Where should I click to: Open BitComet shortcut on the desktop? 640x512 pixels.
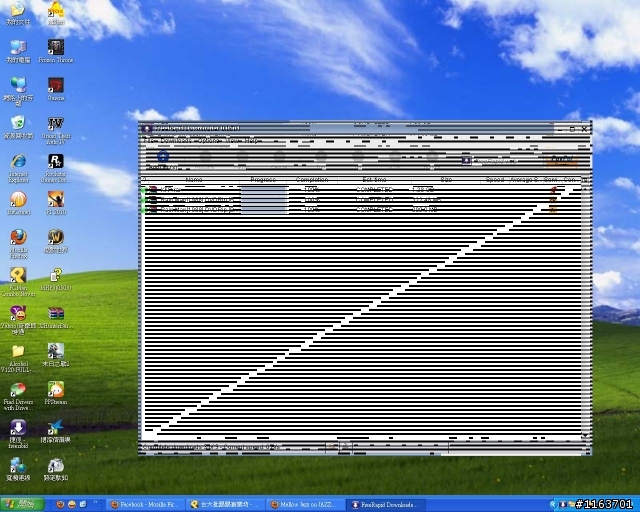[18, 203]
